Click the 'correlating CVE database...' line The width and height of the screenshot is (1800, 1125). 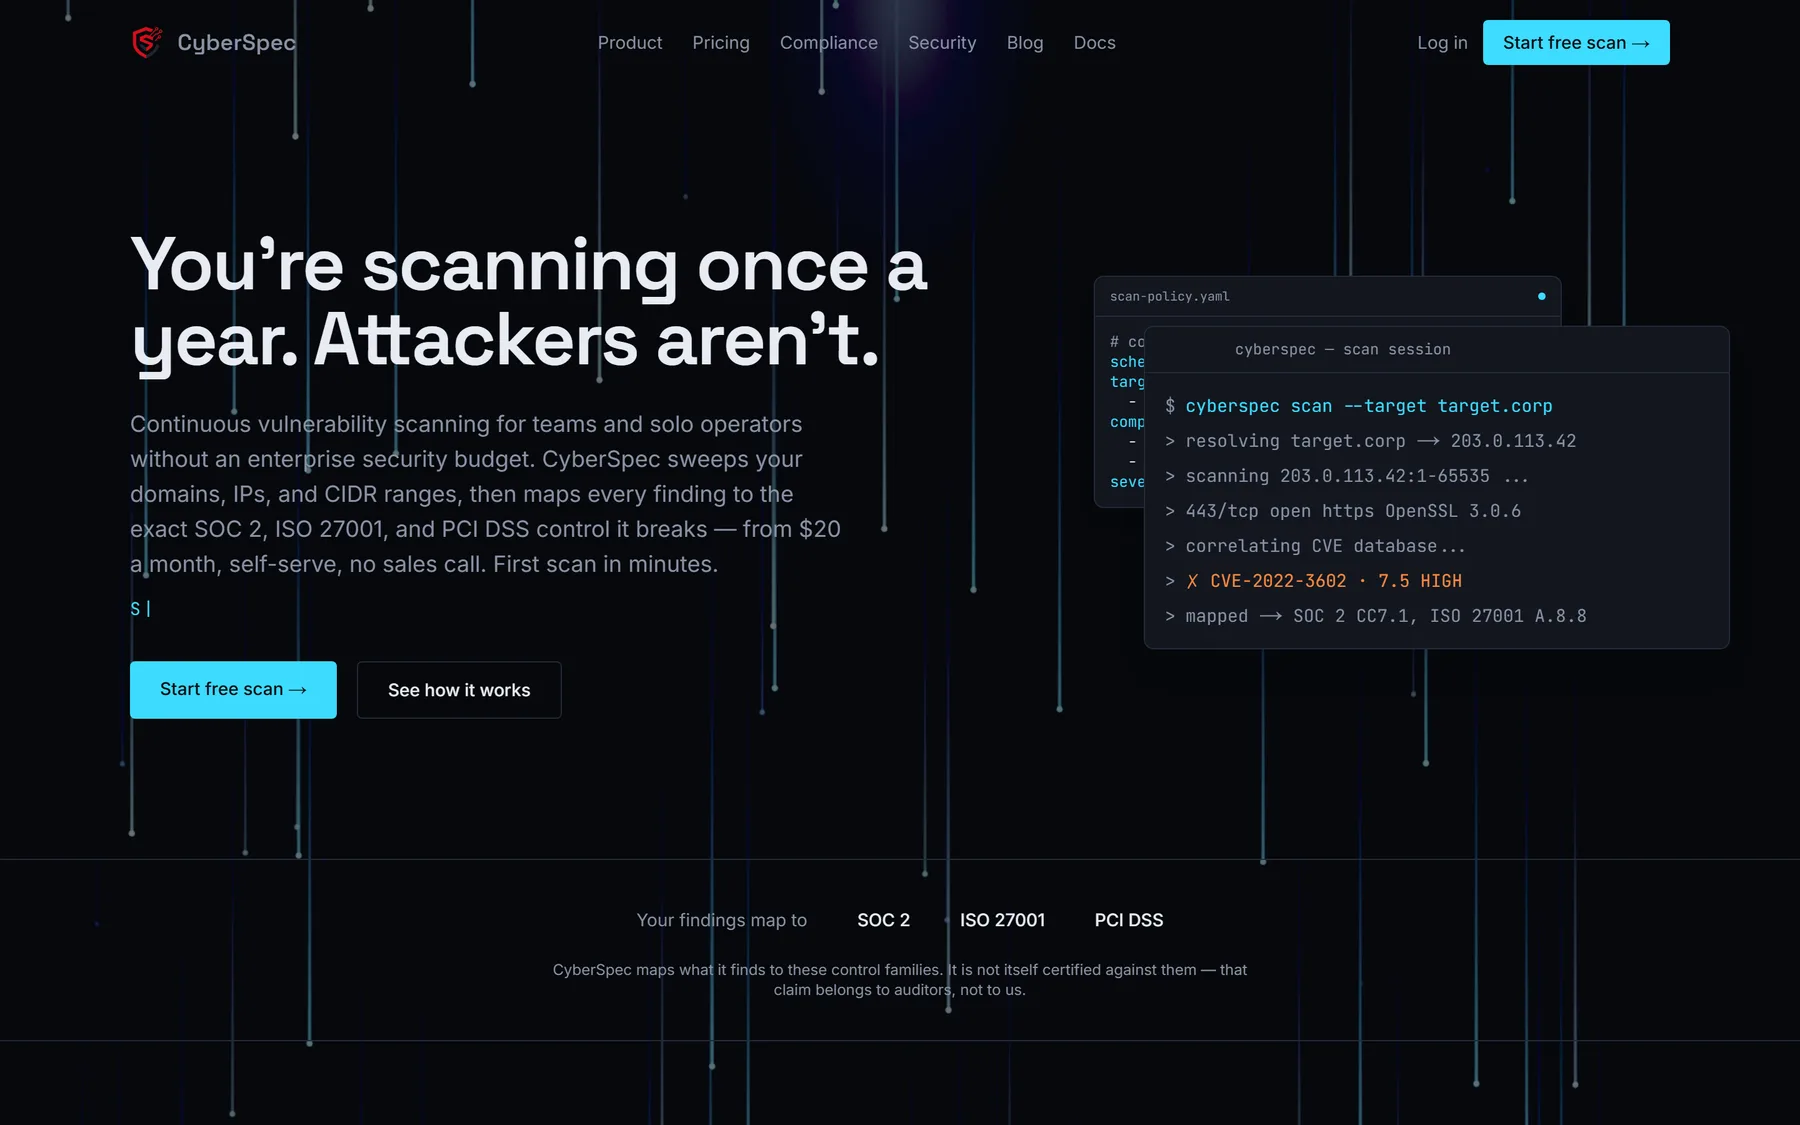[1315, 546]
